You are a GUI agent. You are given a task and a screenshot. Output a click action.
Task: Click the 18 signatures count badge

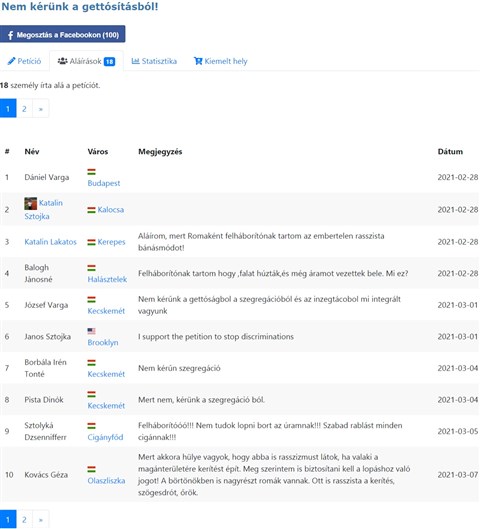109,61
